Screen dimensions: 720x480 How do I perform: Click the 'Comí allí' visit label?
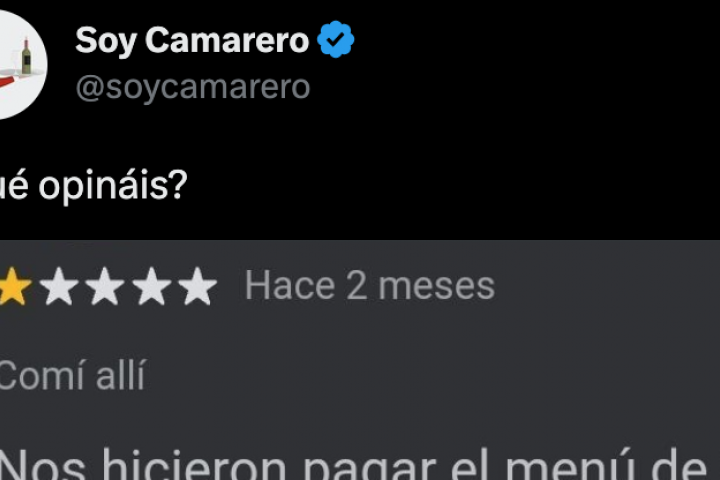(x=72, y=376)
